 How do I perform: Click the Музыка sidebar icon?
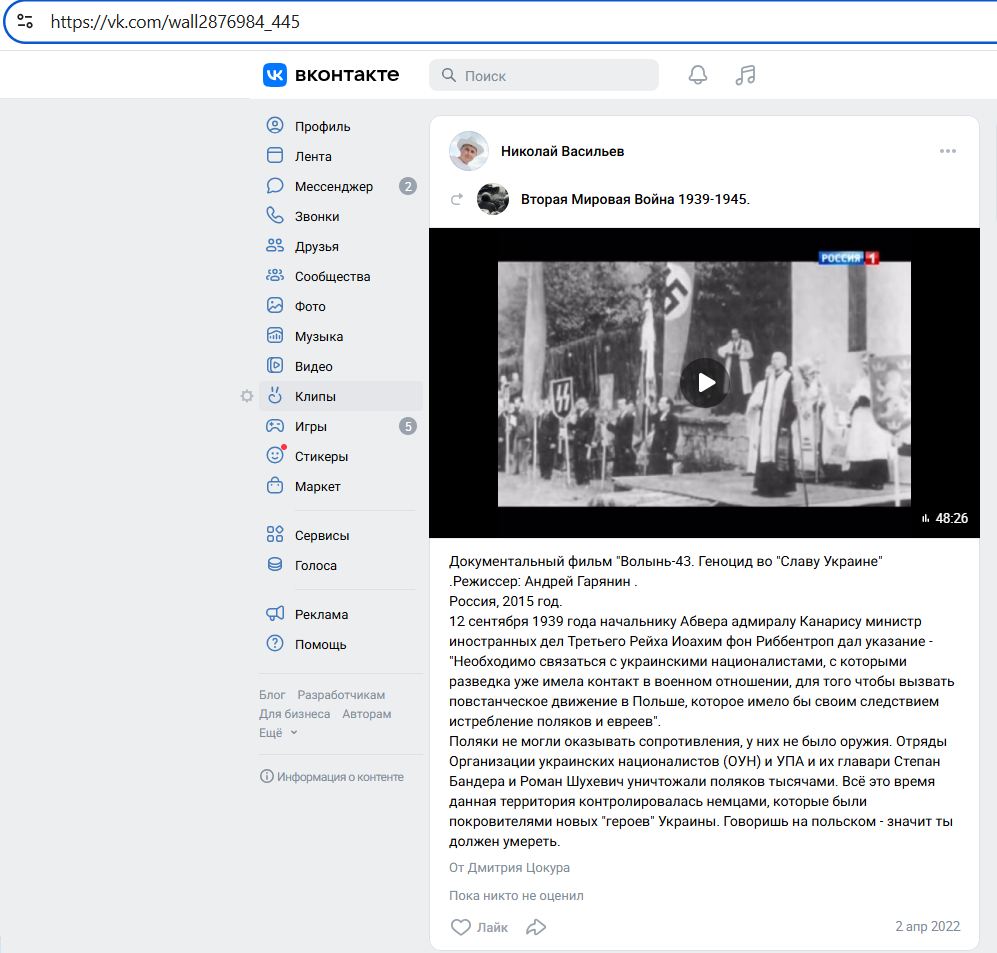pyautogui.click(x=275, y=335)
